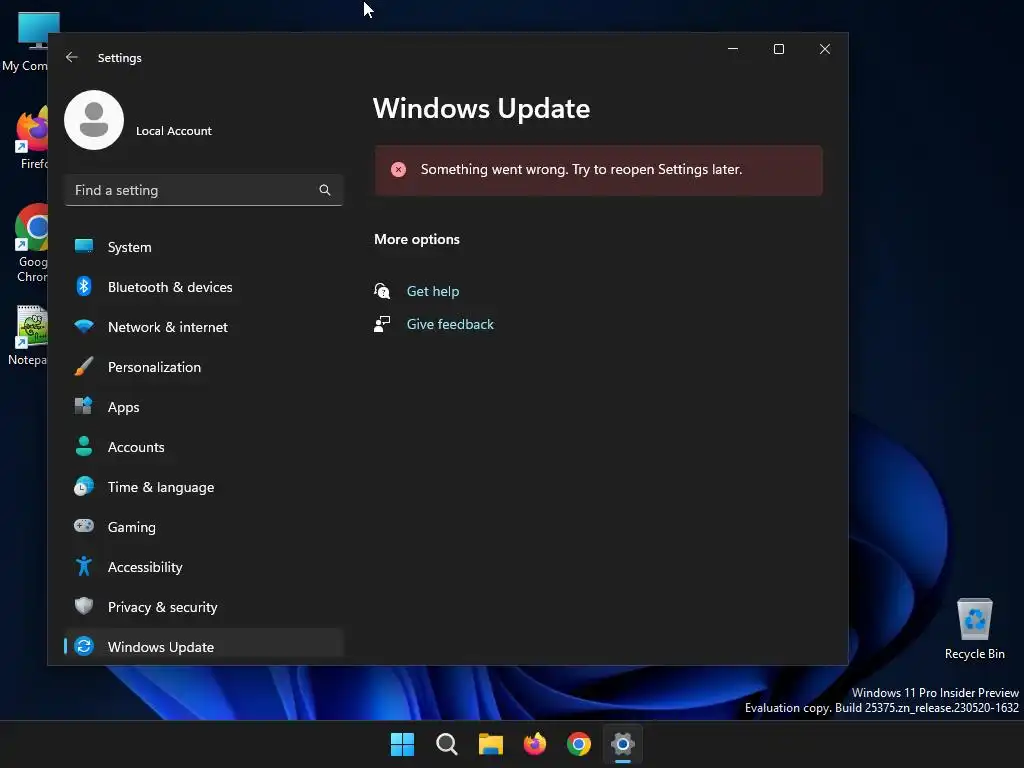Screen dimensions: 1024x768
Task: Close the Settings window
Action: (825, 49)
